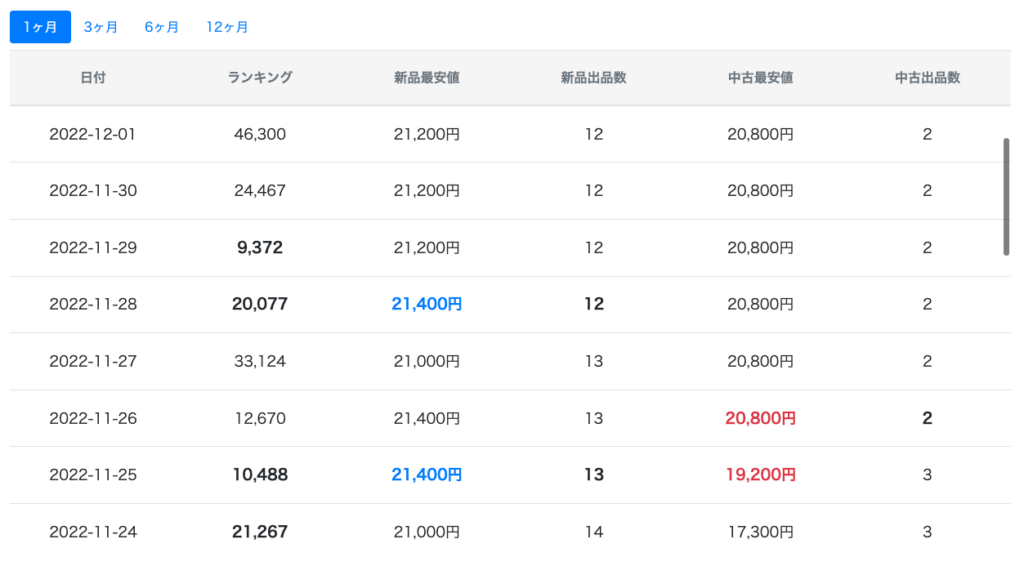
Task: Select the bold ranking 9,372 cell
Action: click(x=260, y=247)
